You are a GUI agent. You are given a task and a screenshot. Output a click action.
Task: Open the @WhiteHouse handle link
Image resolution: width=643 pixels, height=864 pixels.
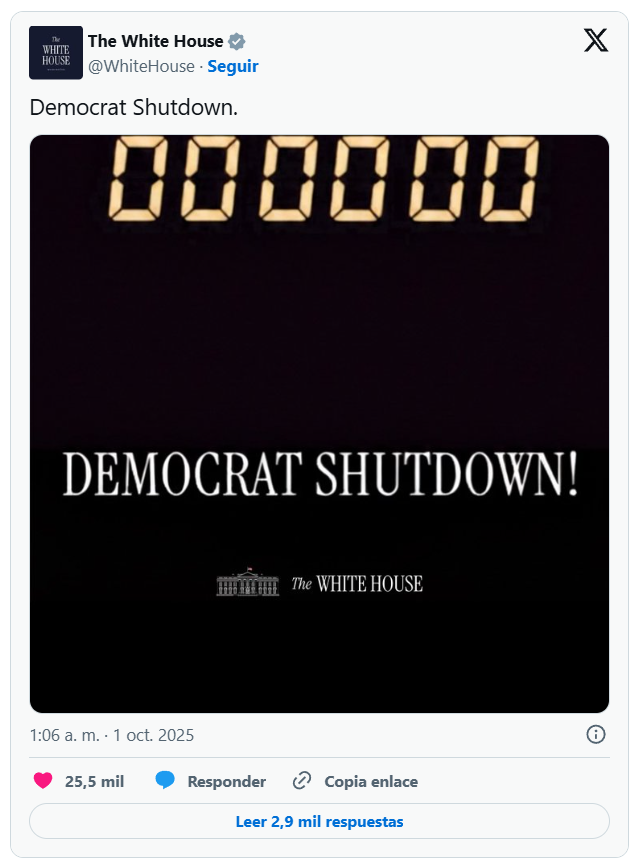141,66
